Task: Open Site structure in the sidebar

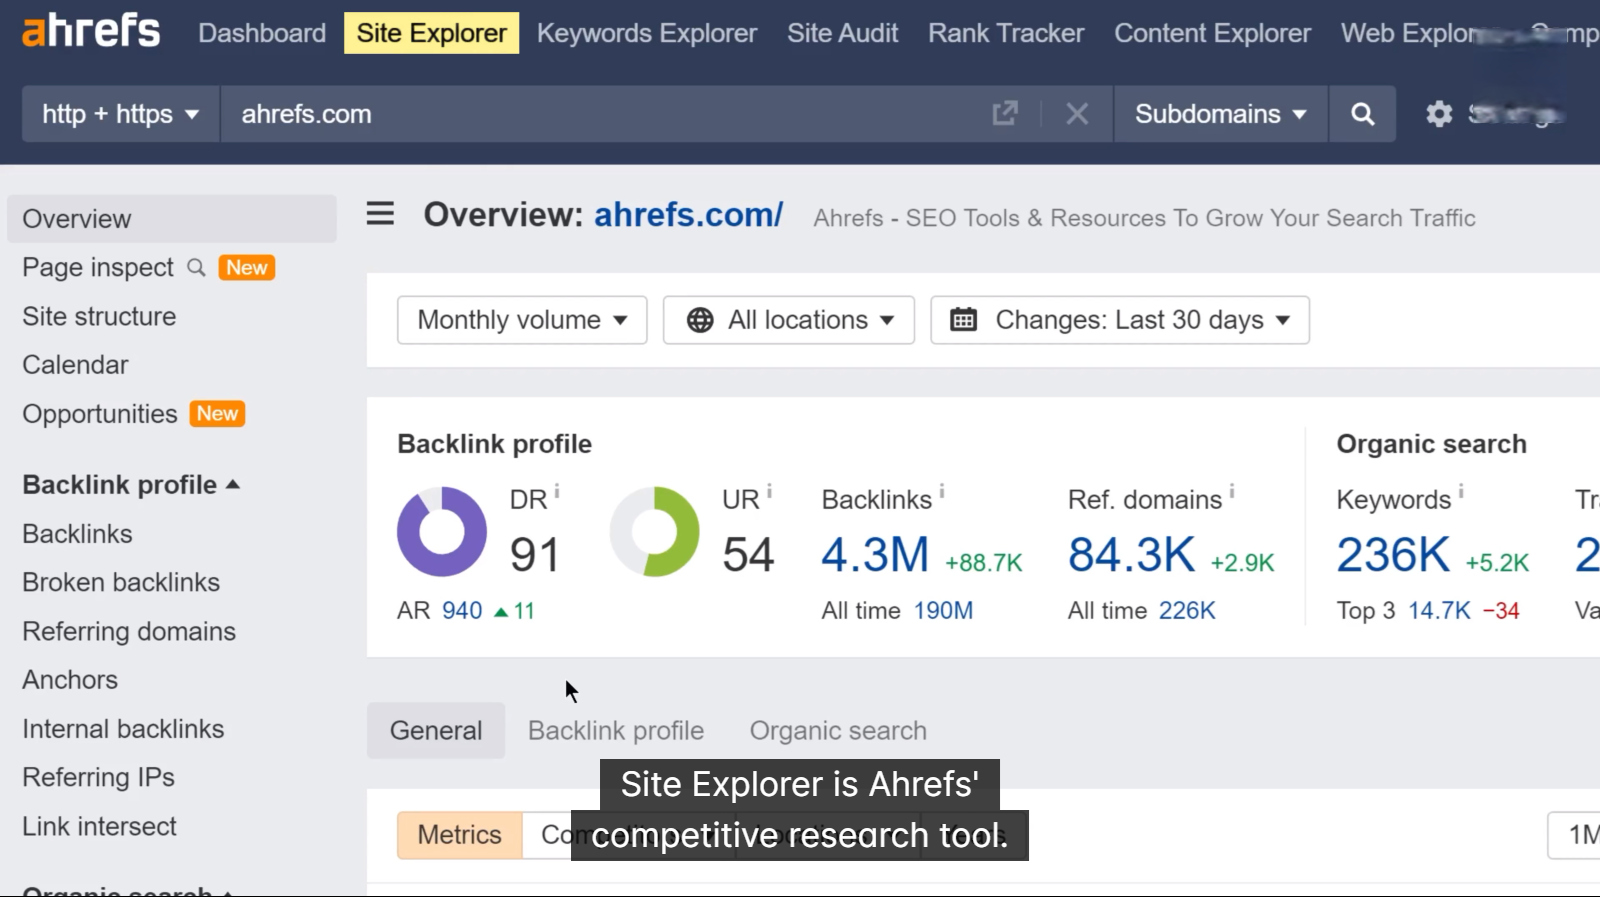Action: point(99,317)
